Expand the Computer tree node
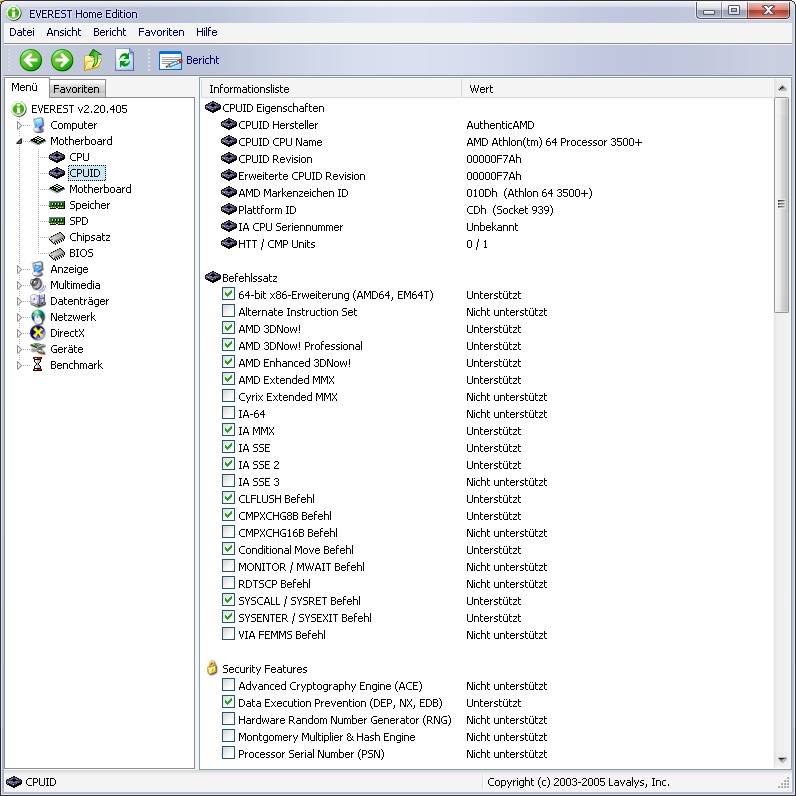Image resolution: width=796 pixels, height=796 pixels. [19, 125]
